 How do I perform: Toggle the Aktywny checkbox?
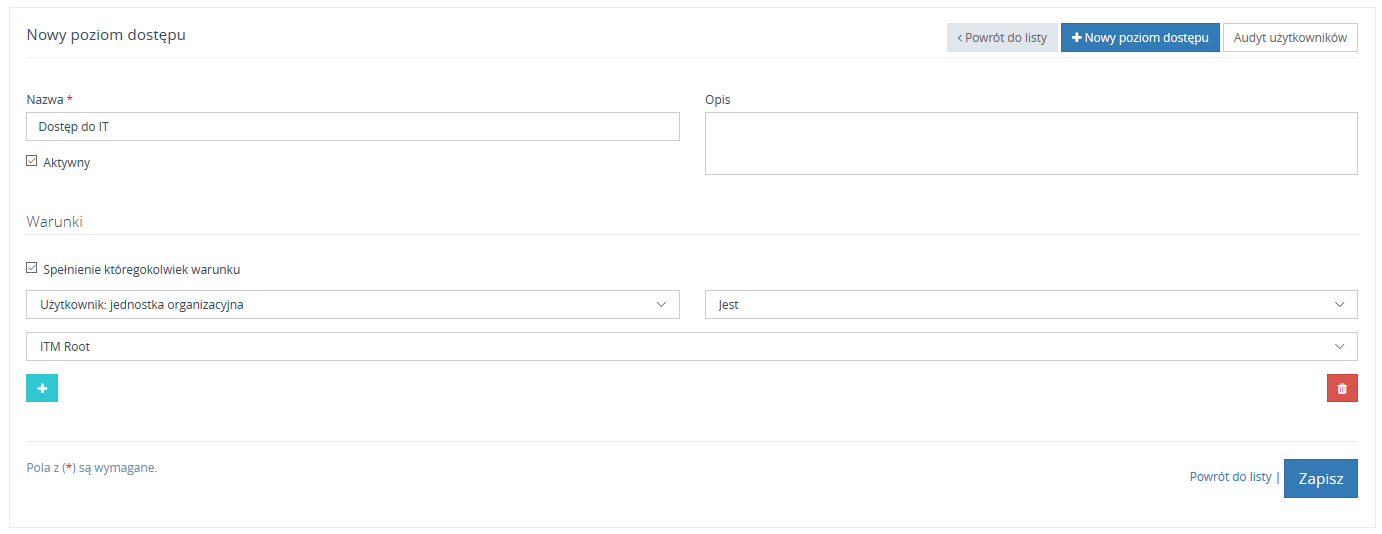32,161
